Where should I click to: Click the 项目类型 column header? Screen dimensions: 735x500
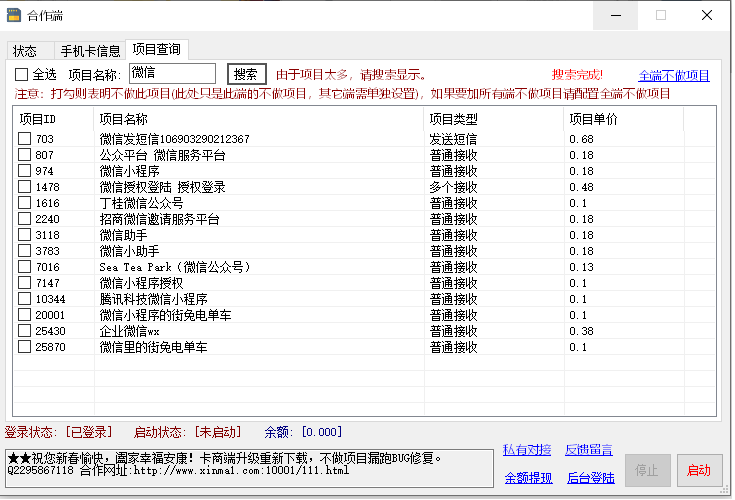click(494, 119)
